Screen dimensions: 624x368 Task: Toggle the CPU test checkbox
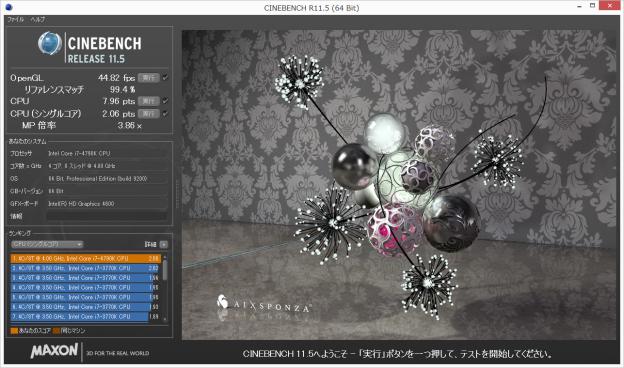[x=165, y=101]
